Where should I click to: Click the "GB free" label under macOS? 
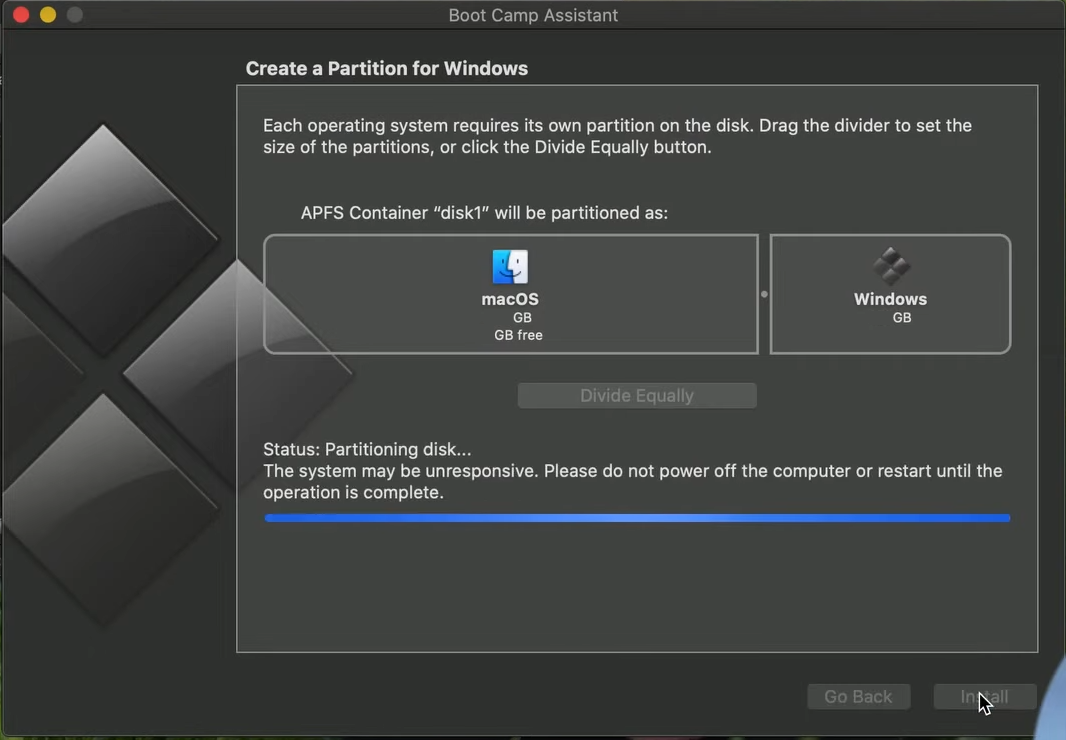pyautogui.click(x=518, y=335)
